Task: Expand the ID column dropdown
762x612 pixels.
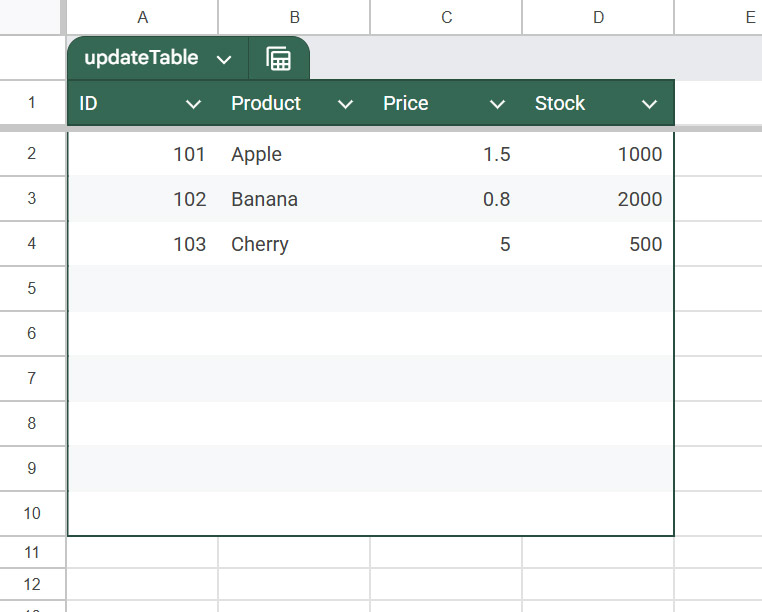Action: [x=193, y=104]
